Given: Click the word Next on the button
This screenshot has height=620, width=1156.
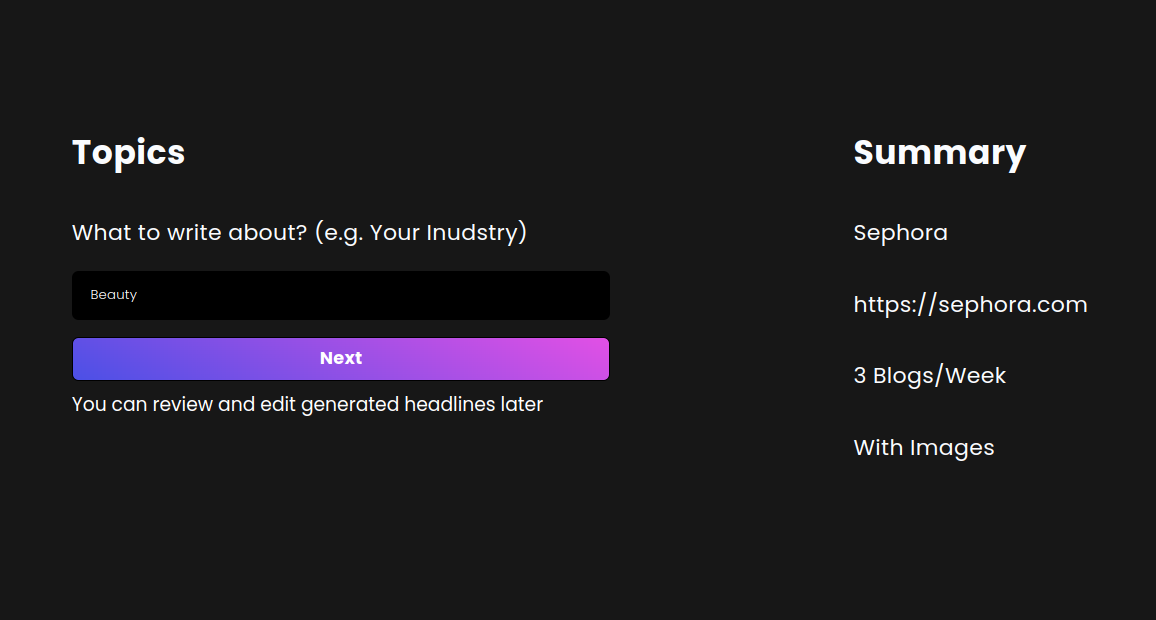Looking at the screenshot, I should (x=341, y=358).
